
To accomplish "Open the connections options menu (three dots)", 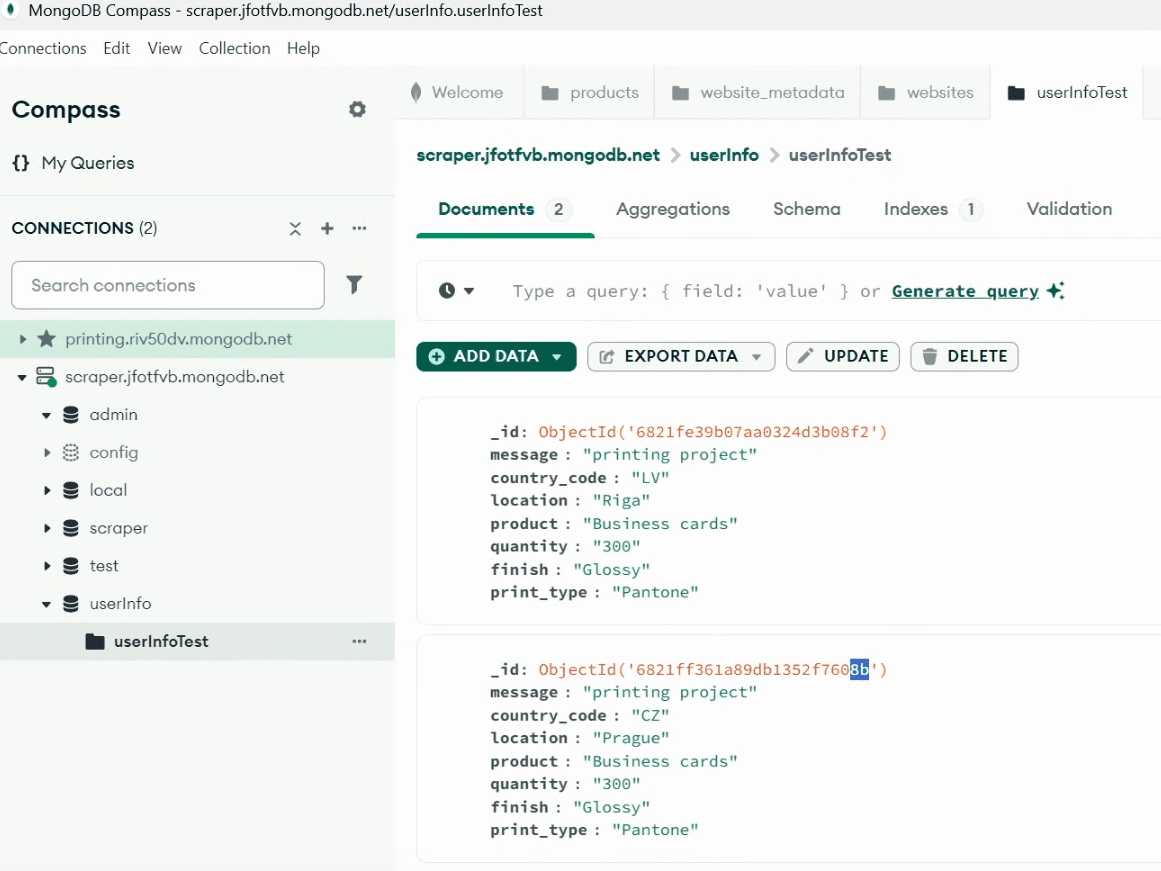I will 359,229.
